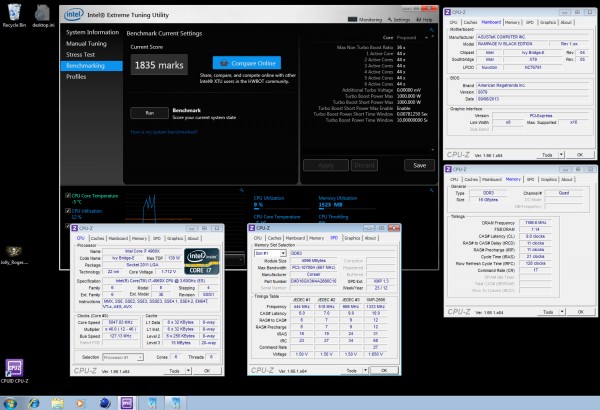The image size is (600, 410).
Task: Click the Compare Online button
Action: pyautogui.click(x=247, y=63)
